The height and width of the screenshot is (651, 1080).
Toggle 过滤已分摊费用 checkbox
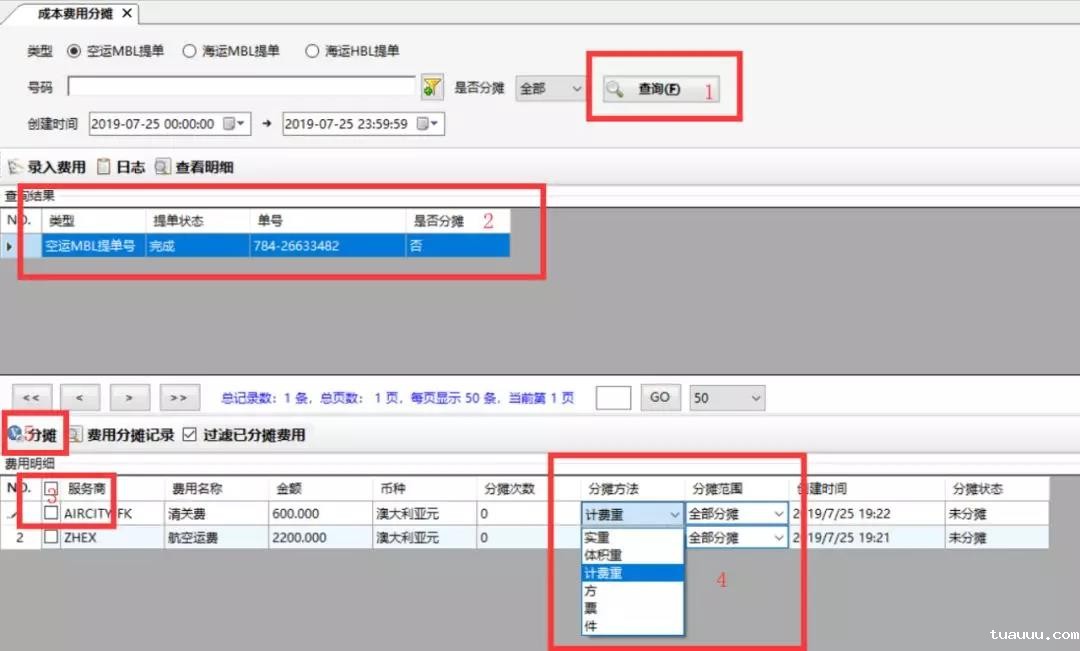pos(192,435)
